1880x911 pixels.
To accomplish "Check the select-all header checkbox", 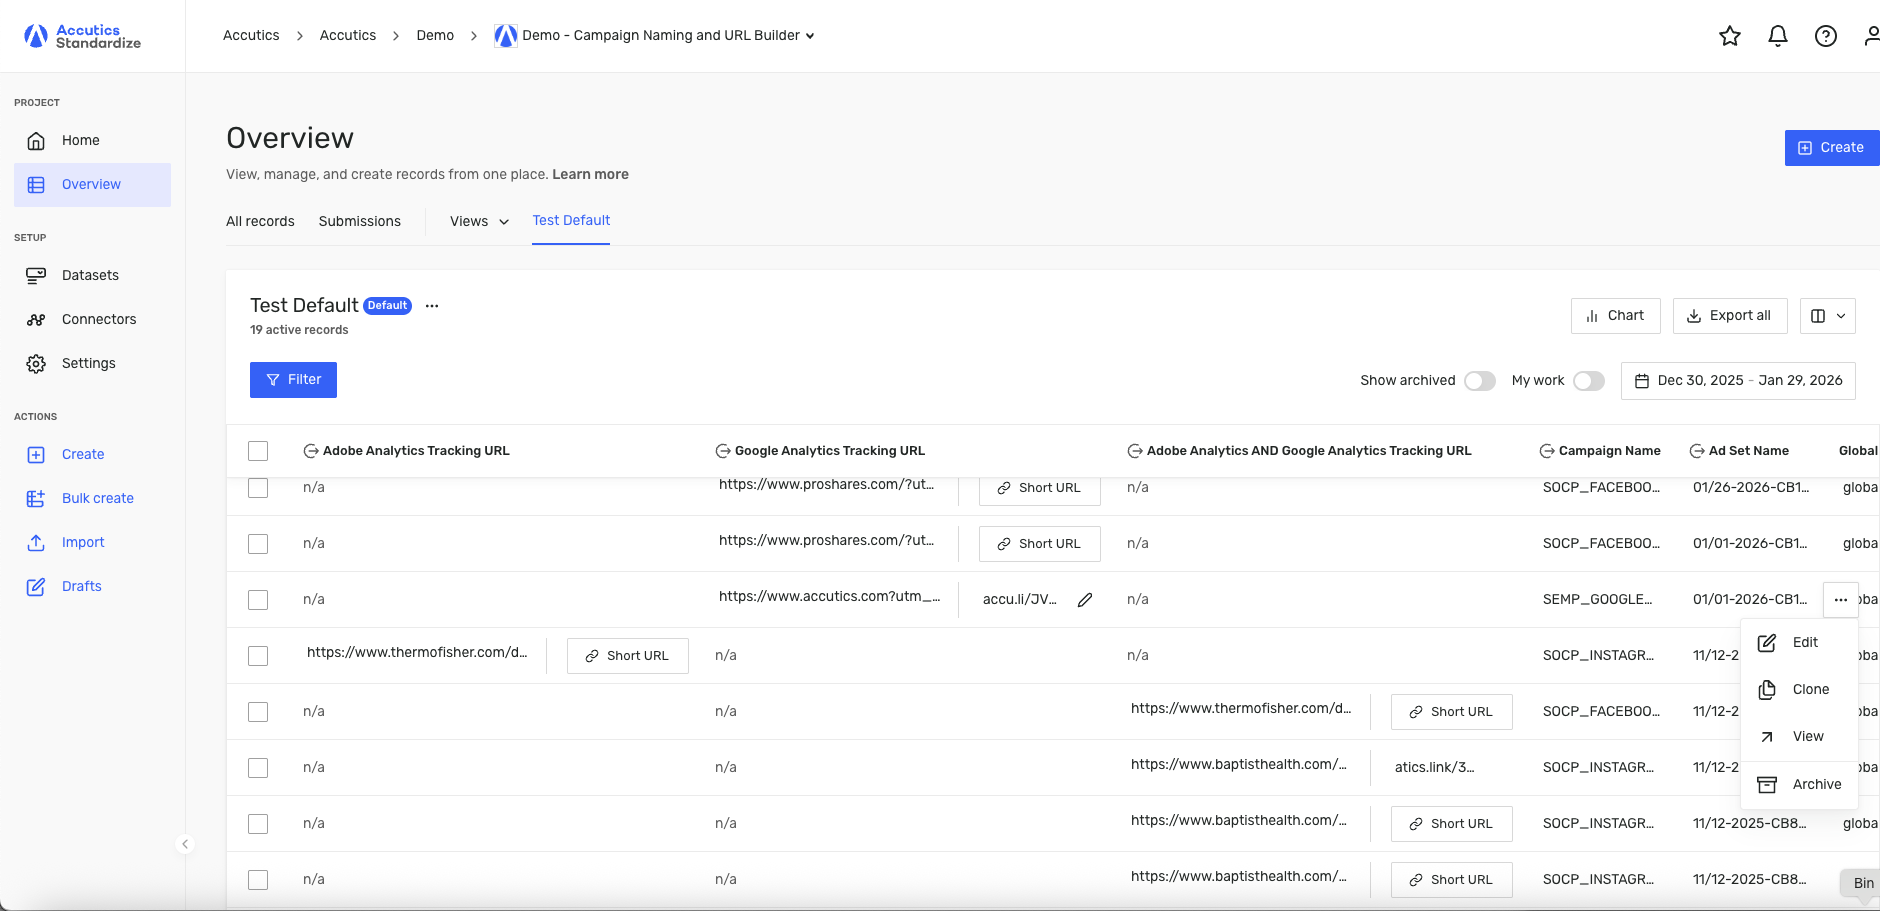I will [x=258, y=451].
